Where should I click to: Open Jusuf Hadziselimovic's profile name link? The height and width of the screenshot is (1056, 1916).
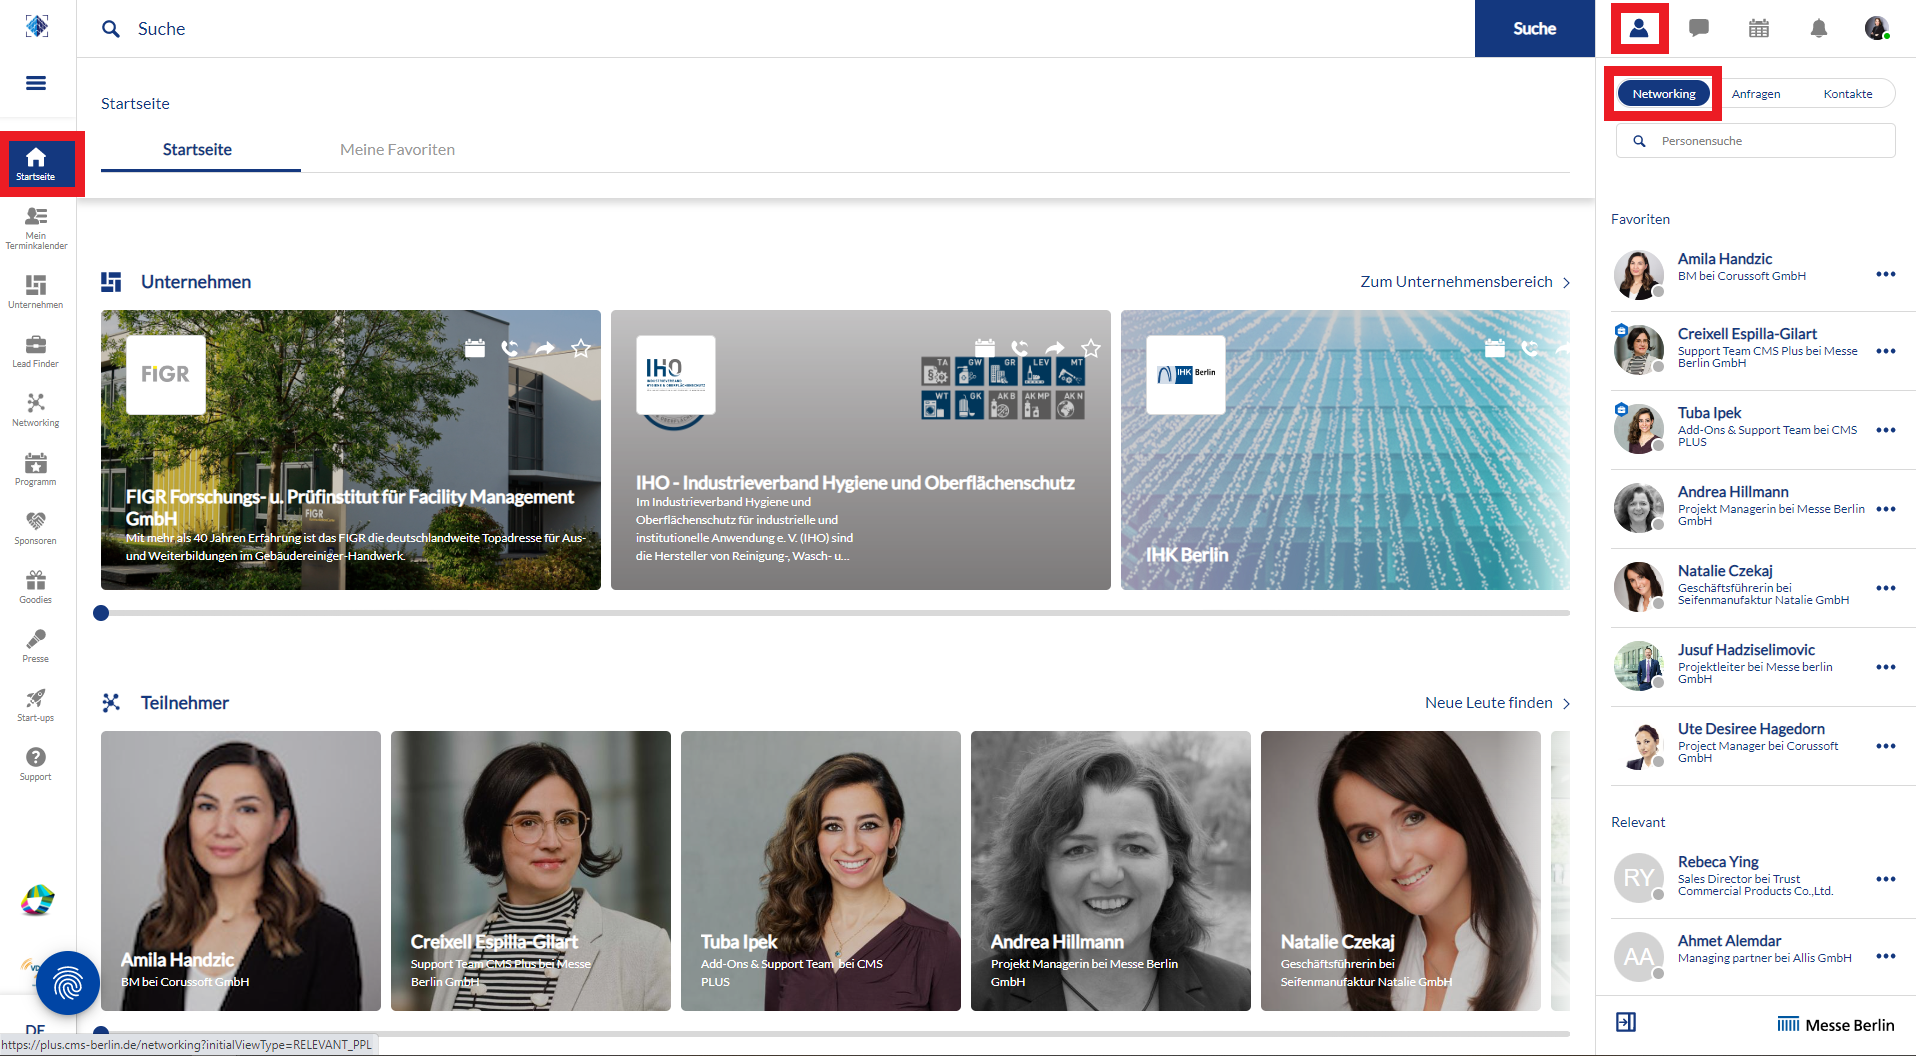point(1746,650)
